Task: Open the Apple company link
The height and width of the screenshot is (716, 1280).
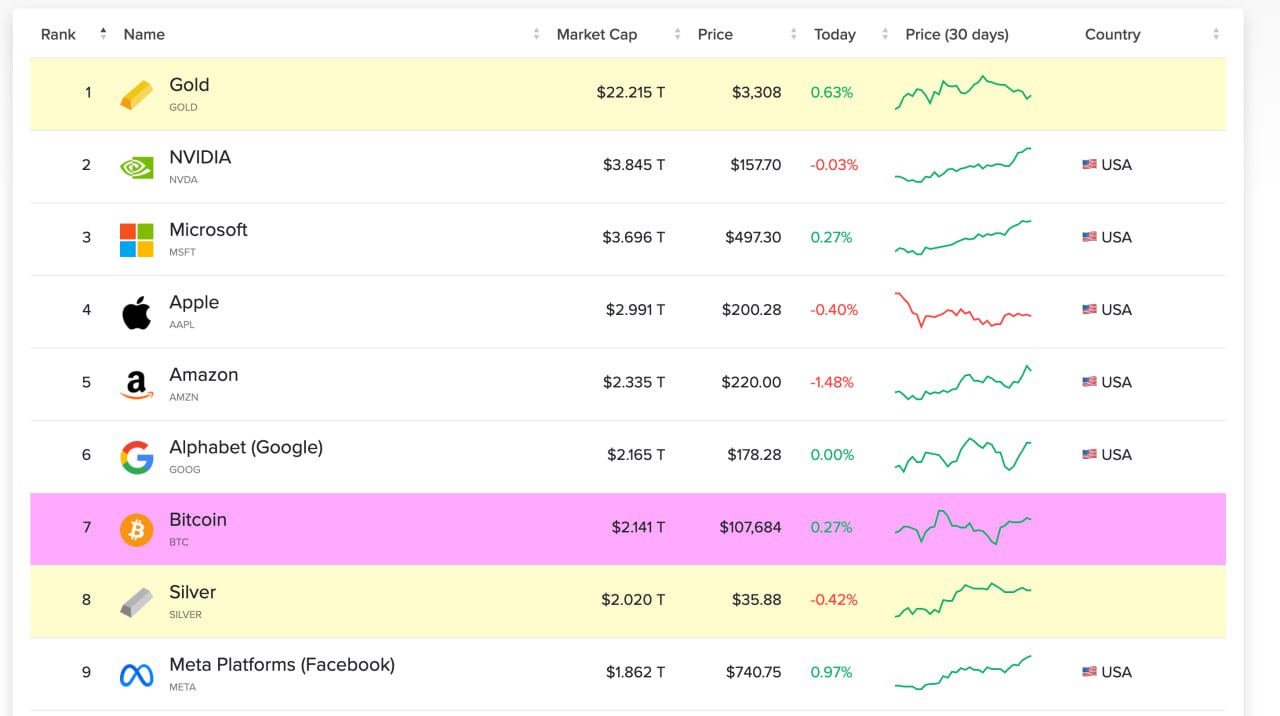Action: click(x=194, y=302)
